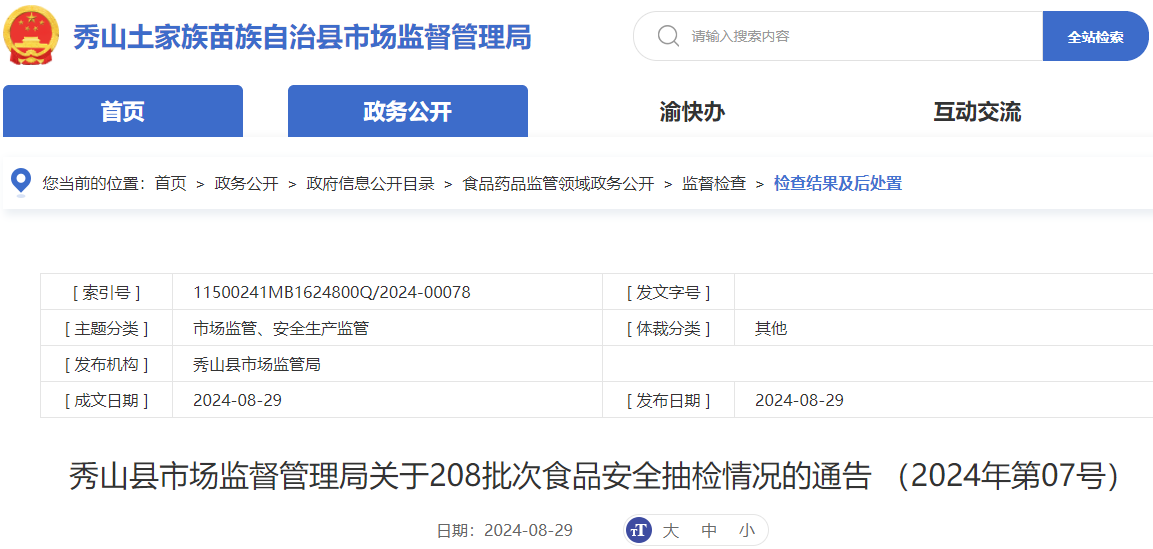Click the magnifier search icon
The image size is (1153, 549).
[x=668, y=36]
